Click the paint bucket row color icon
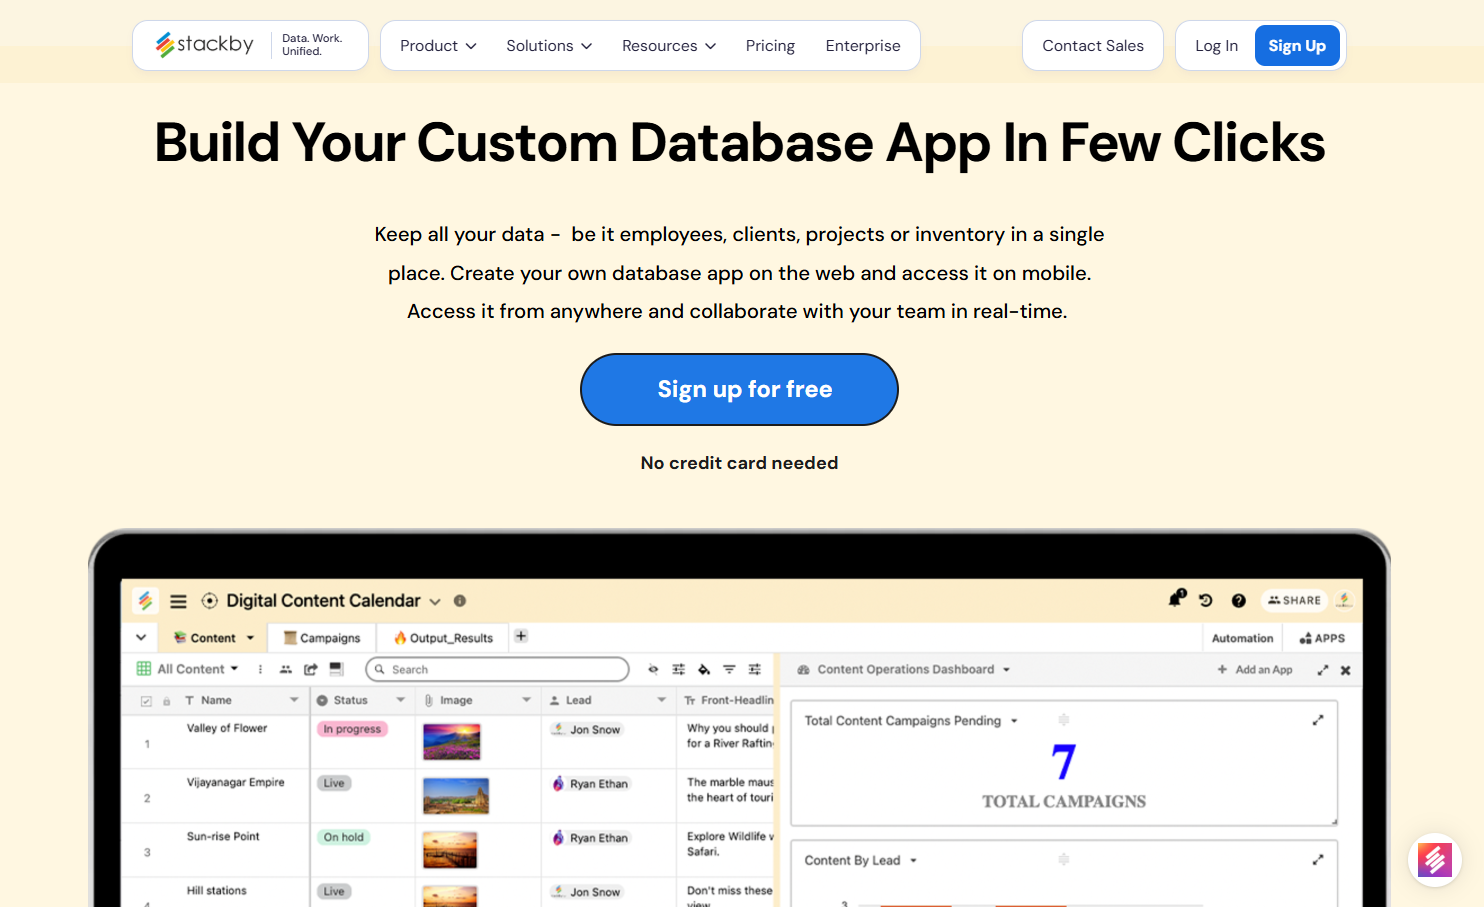The height and width of the screenshot is (907, 1484). point(704,669)
